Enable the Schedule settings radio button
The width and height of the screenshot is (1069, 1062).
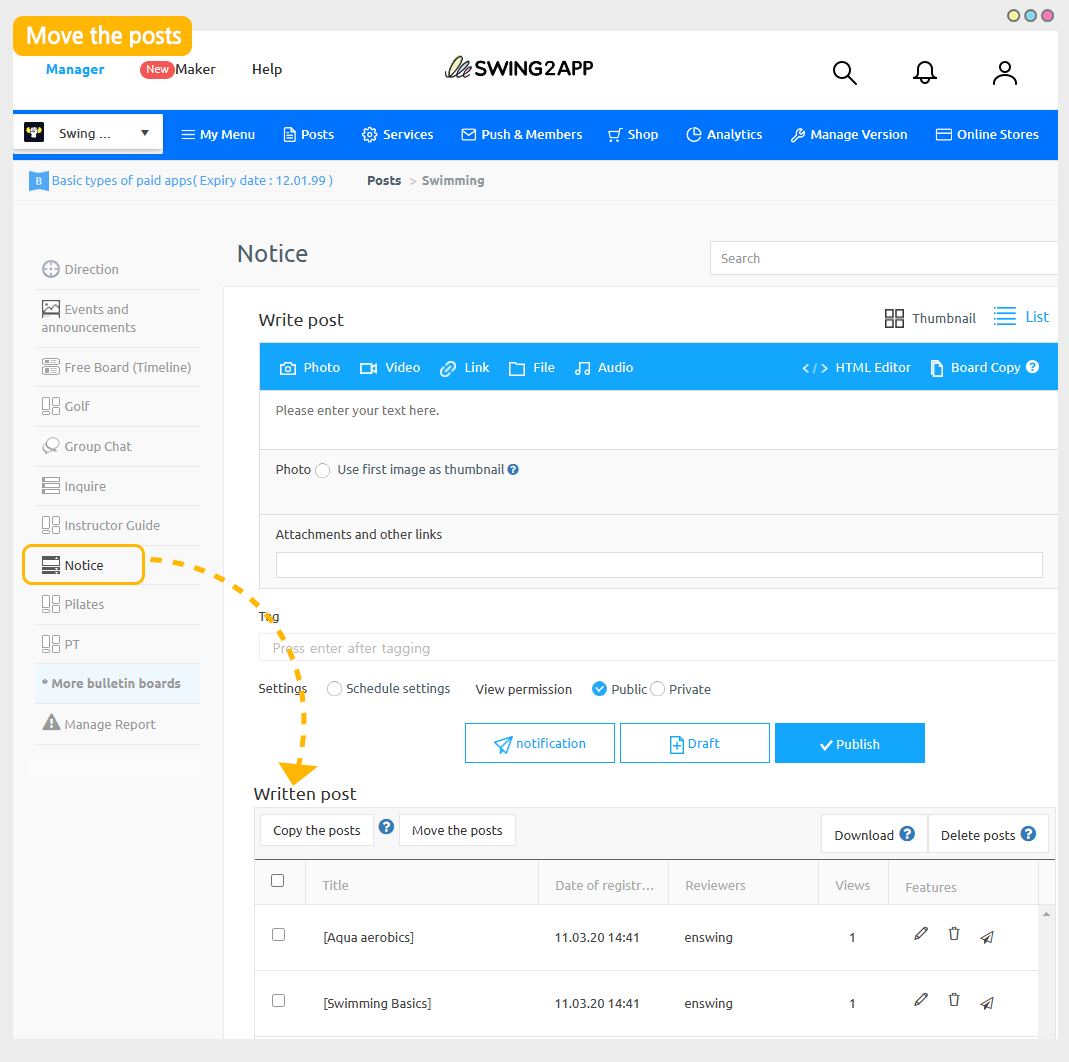point(335,689)
